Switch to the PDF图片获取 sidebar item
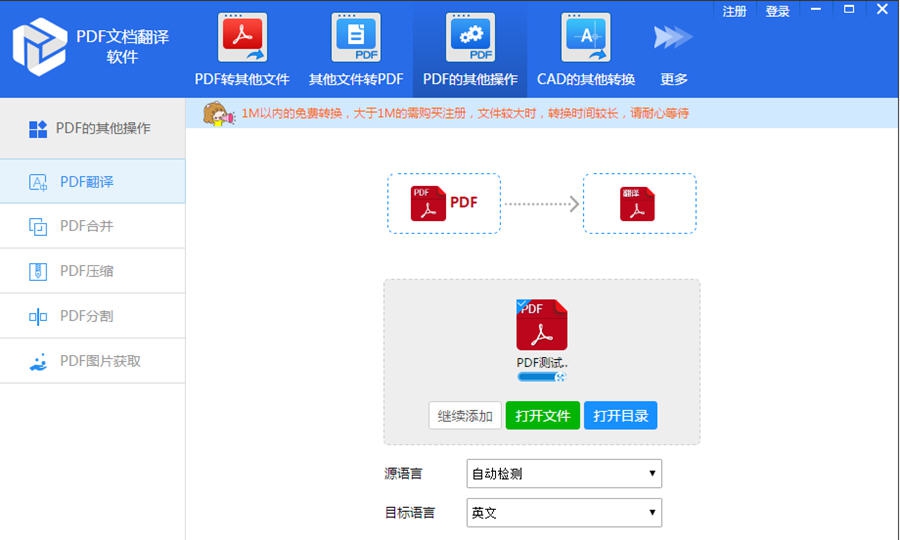 (92, 361)
